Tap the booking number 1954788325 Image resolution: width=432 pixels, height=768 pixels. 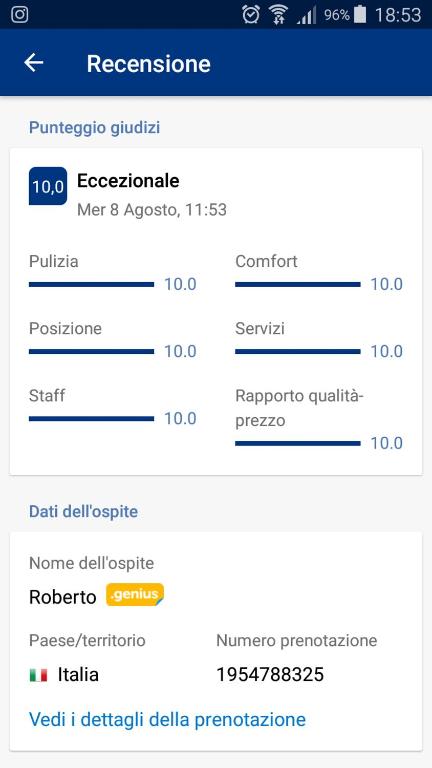[270, 675]
